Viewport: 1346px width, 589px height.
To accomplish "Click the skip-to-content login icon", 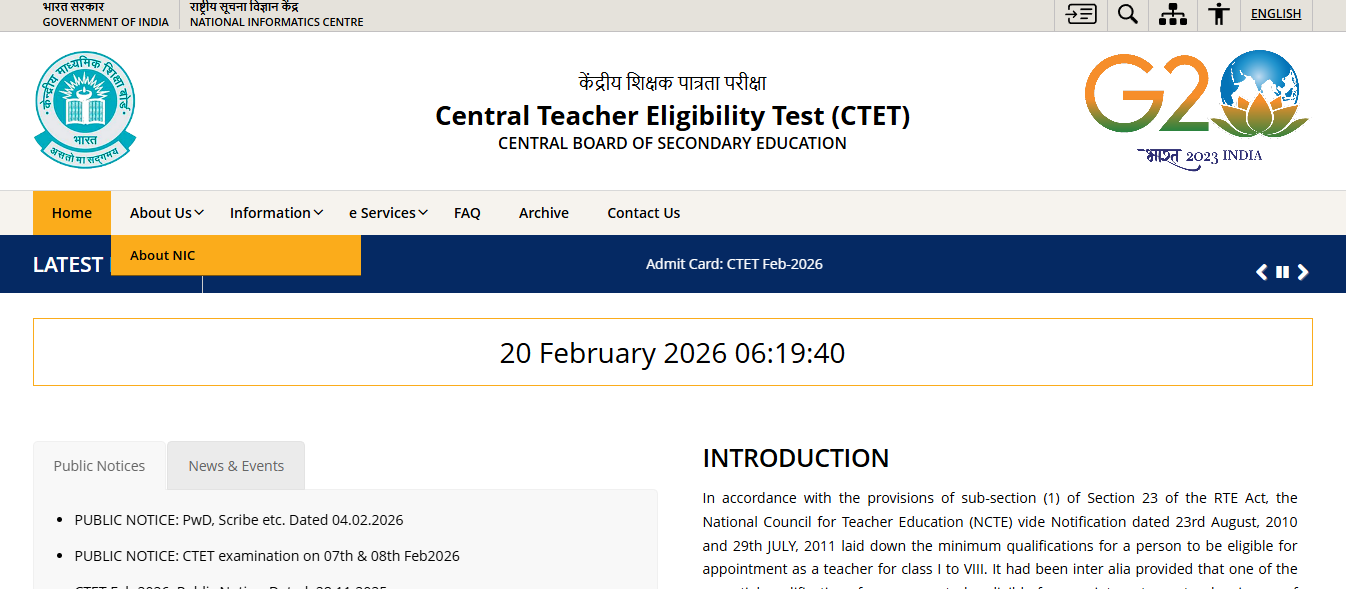I will click(x=1080, y=14).
